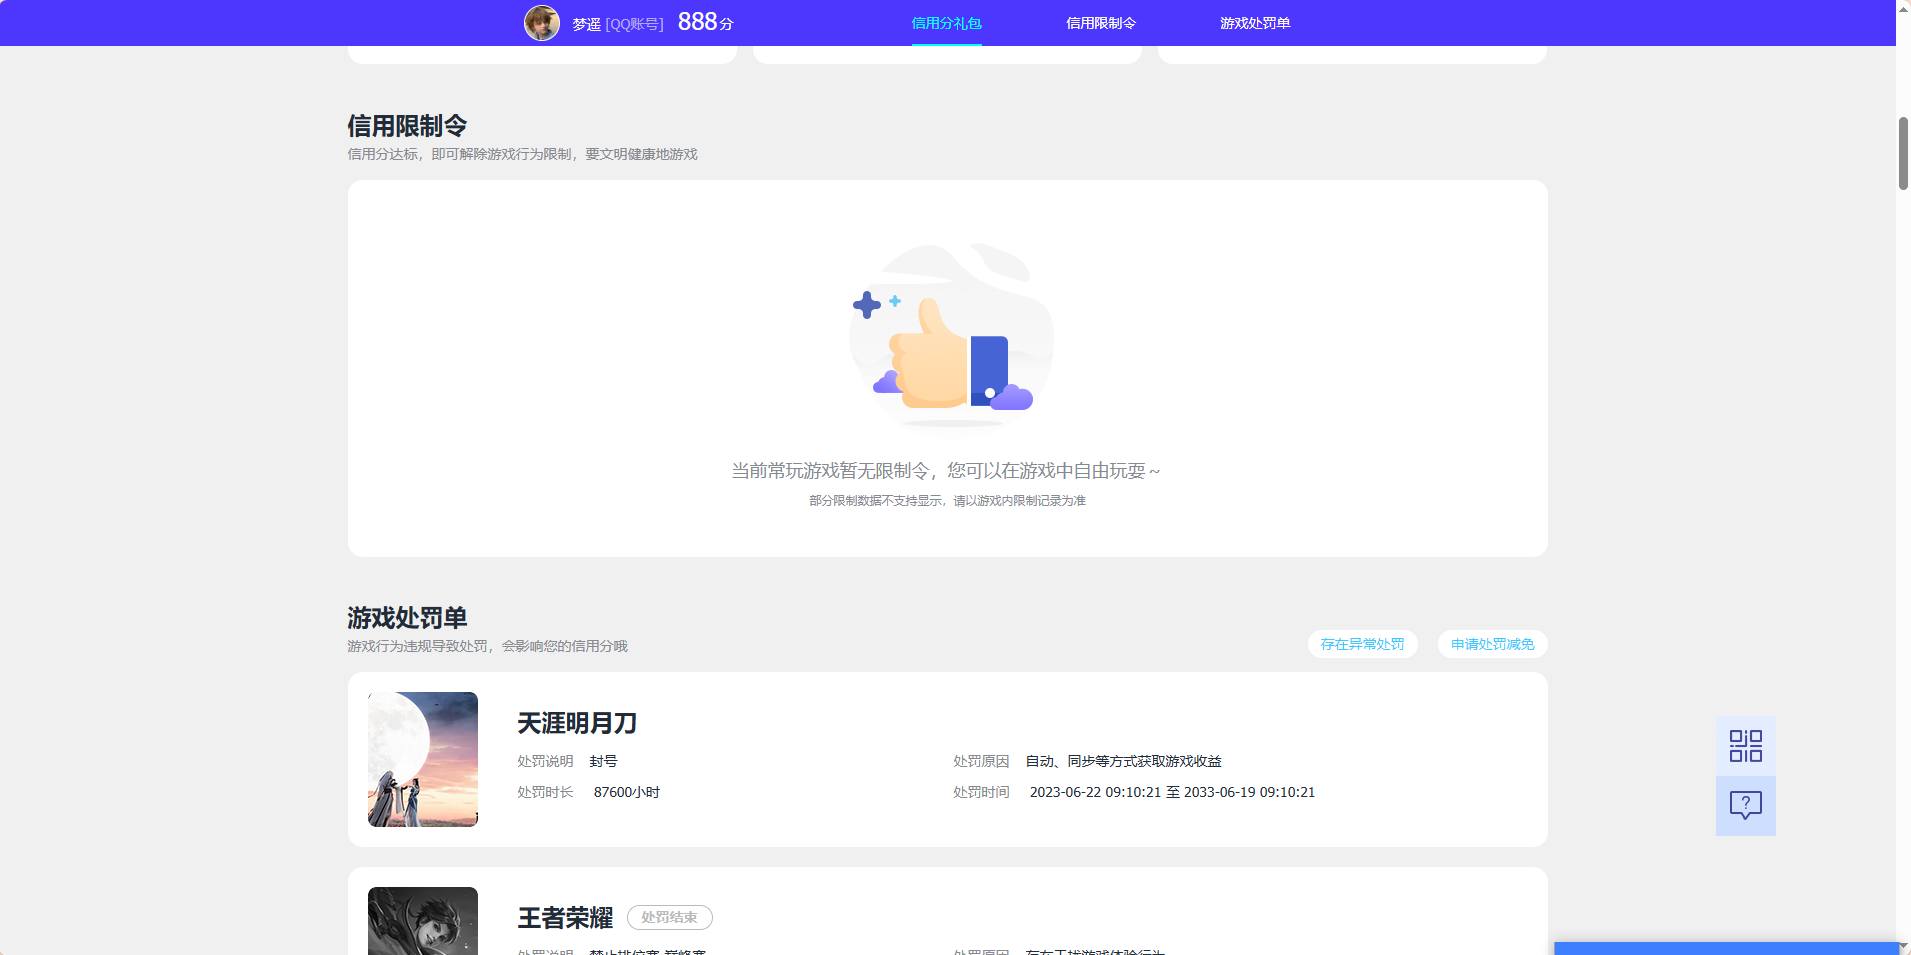Click the 信用限制令 section heading

[407, 126]
